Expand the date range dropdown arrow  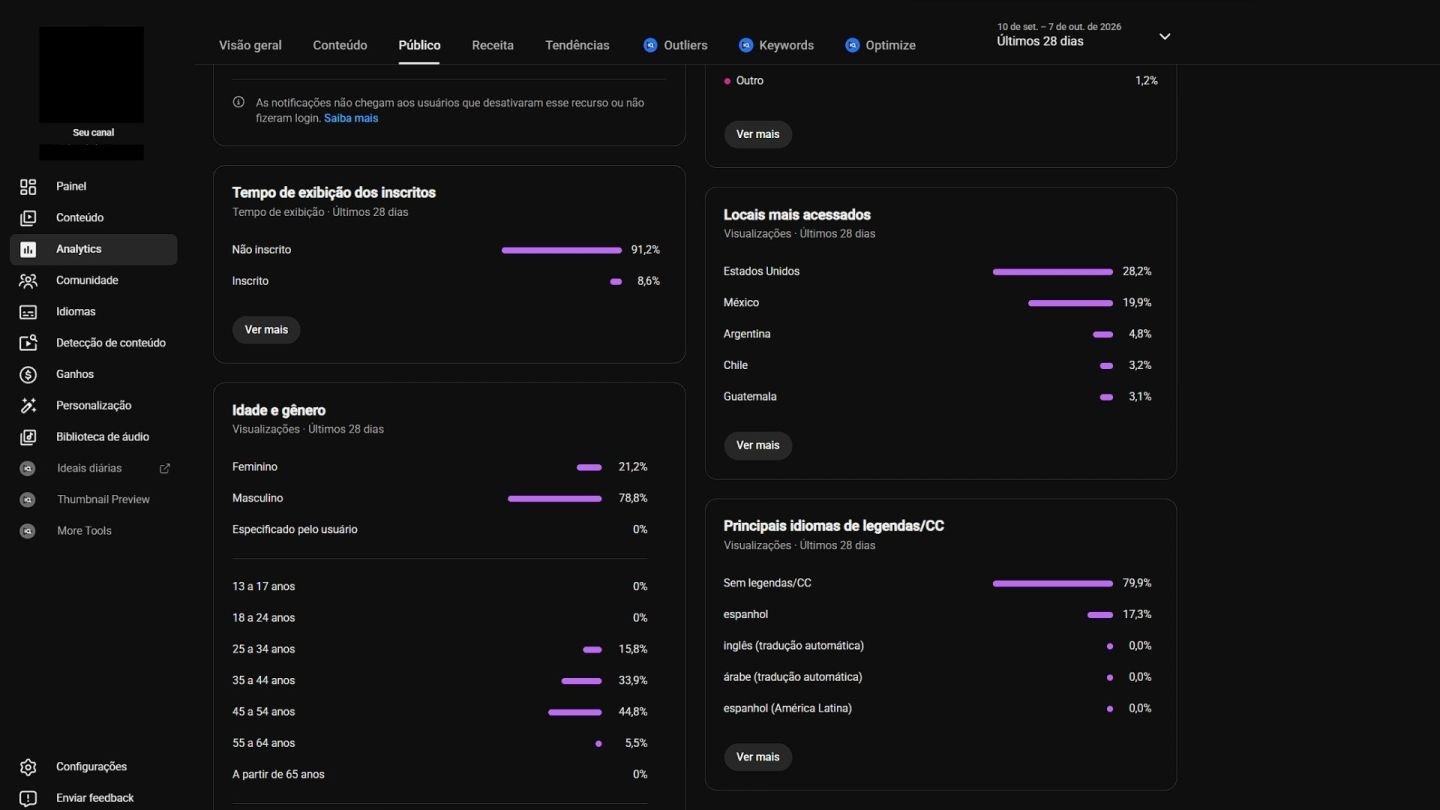tap(1164, 36)
